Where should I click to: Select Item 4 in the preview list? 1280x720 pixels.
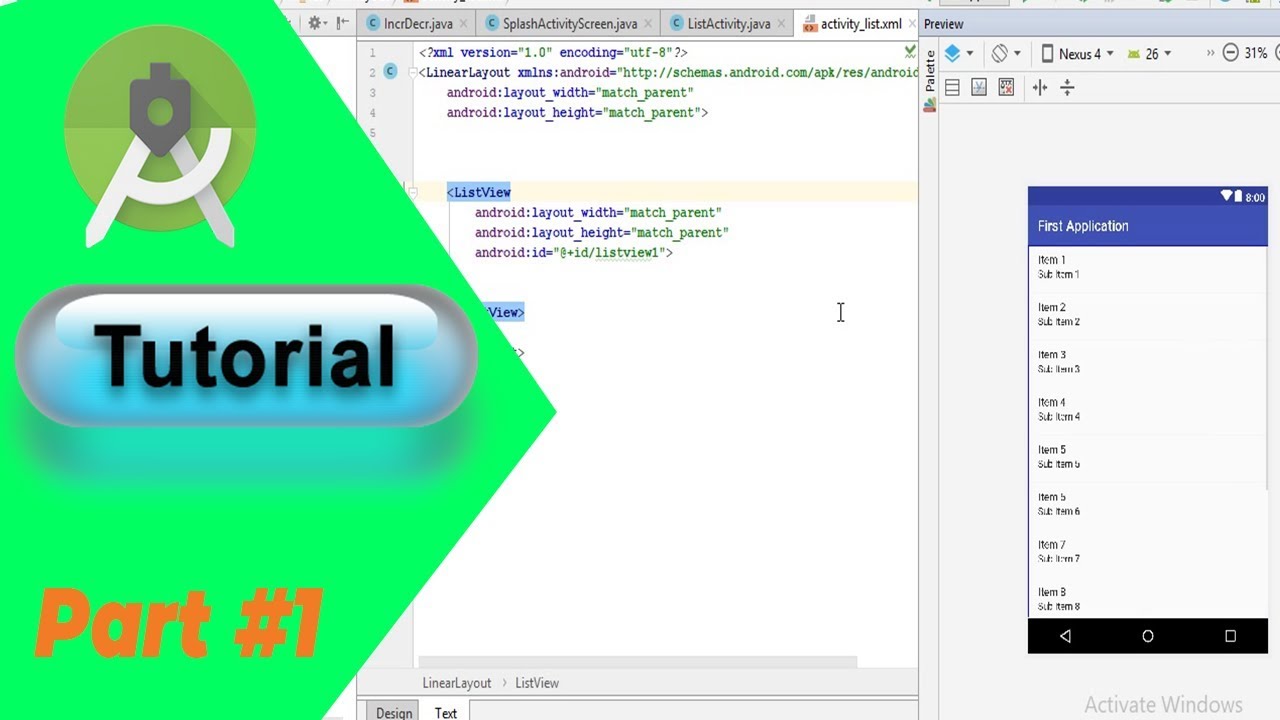coord(1148,409)
